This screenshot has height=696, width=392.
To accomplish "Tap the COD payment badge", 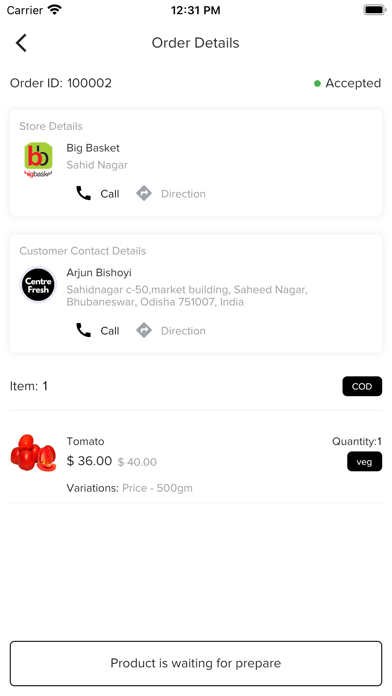I will pos(362,386).
